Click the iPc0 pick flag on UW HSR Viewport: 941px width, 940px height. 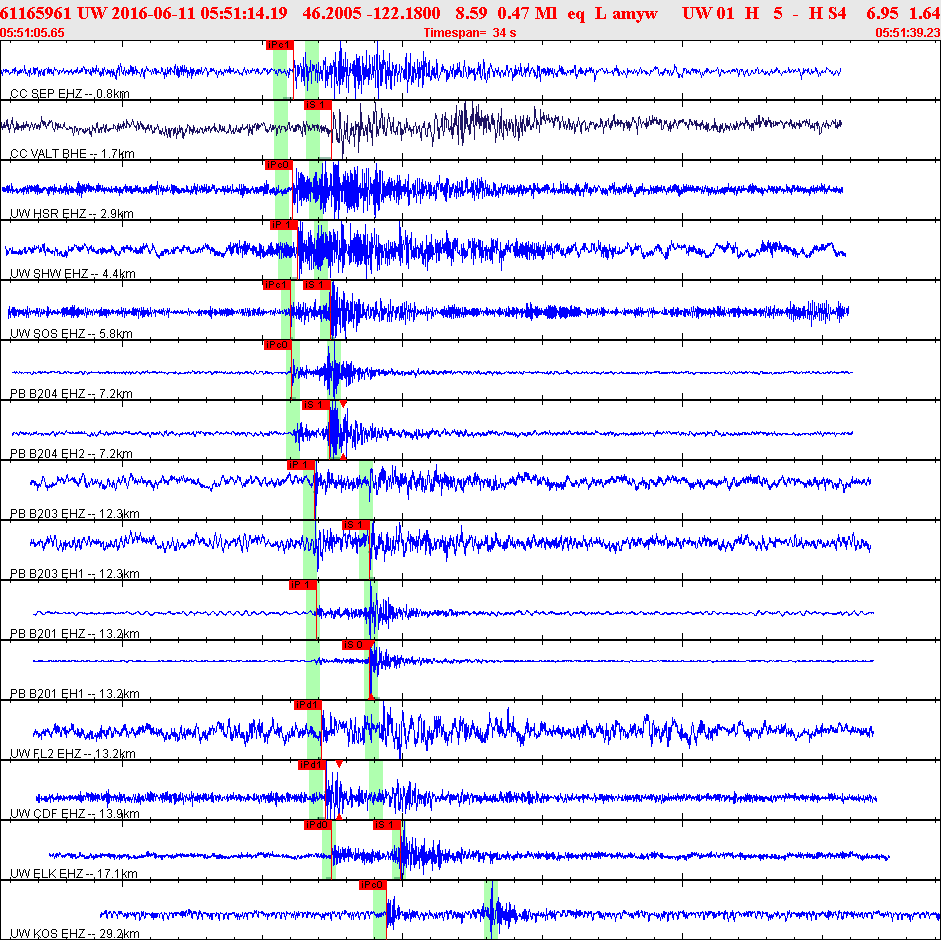[x=278, y=165]
